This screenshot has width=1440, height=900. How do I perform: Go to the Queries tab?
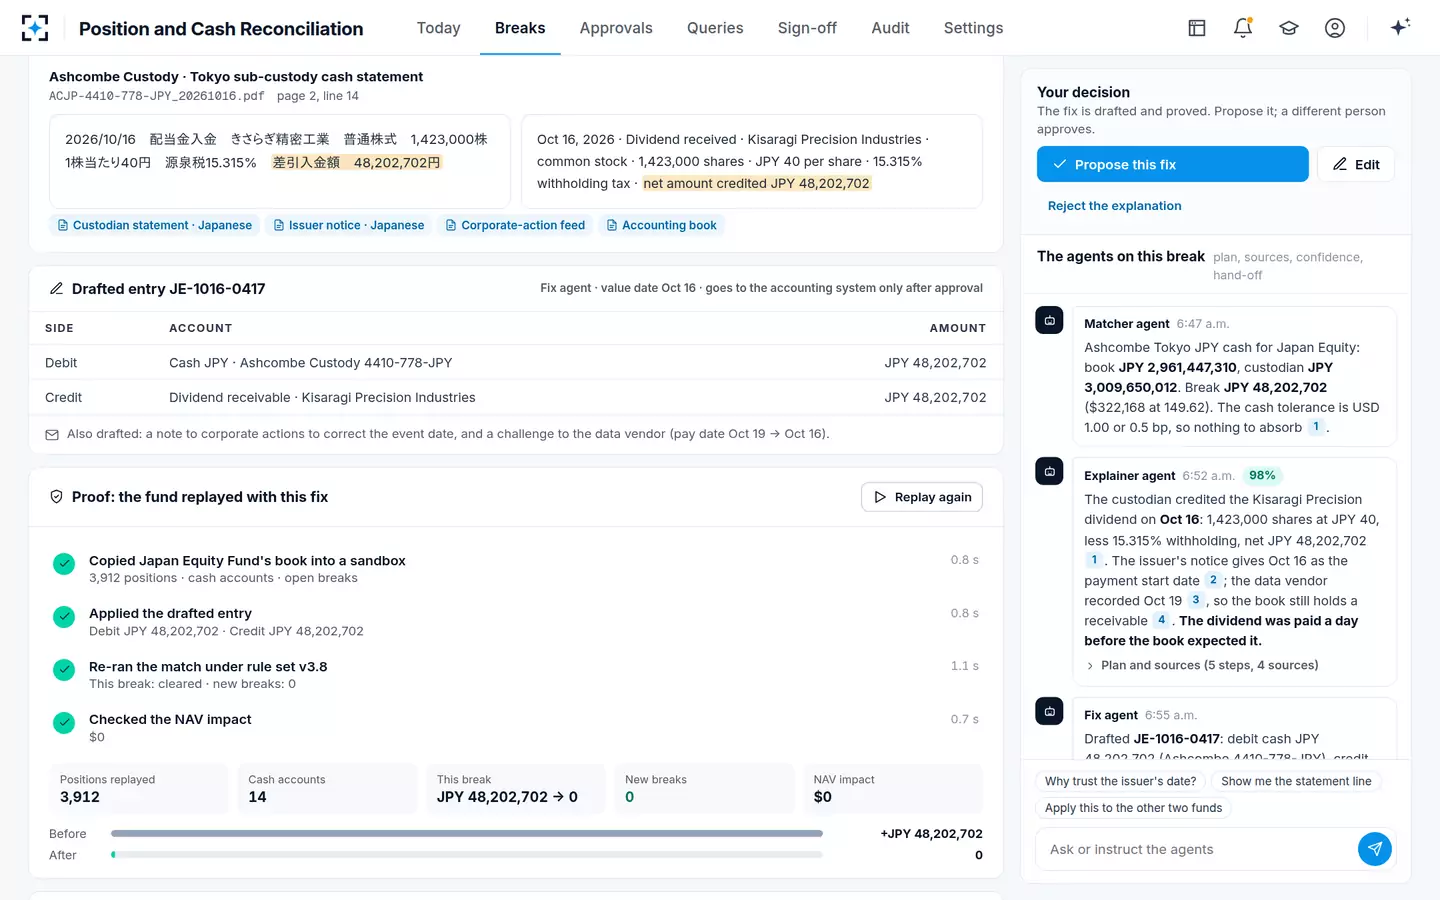(715, 28)
